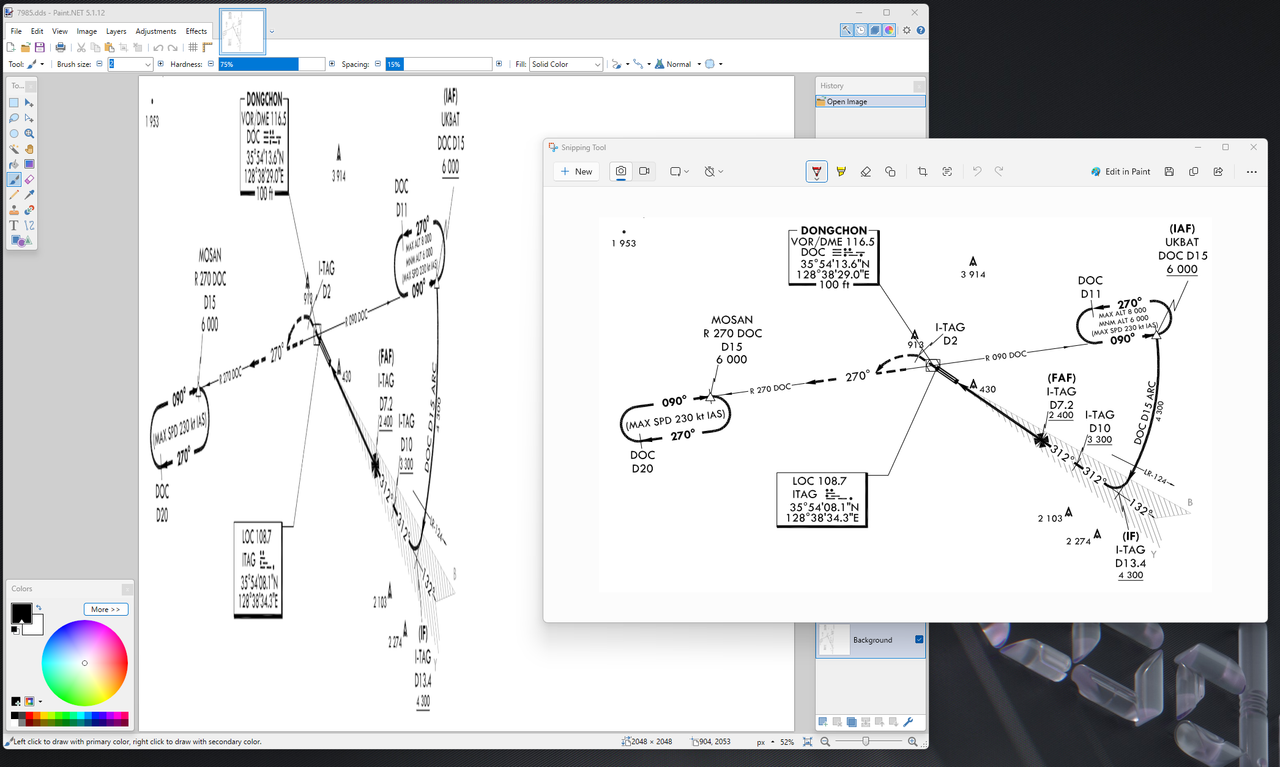Activate the Zoom tool in the toolbox

point(29,133)
